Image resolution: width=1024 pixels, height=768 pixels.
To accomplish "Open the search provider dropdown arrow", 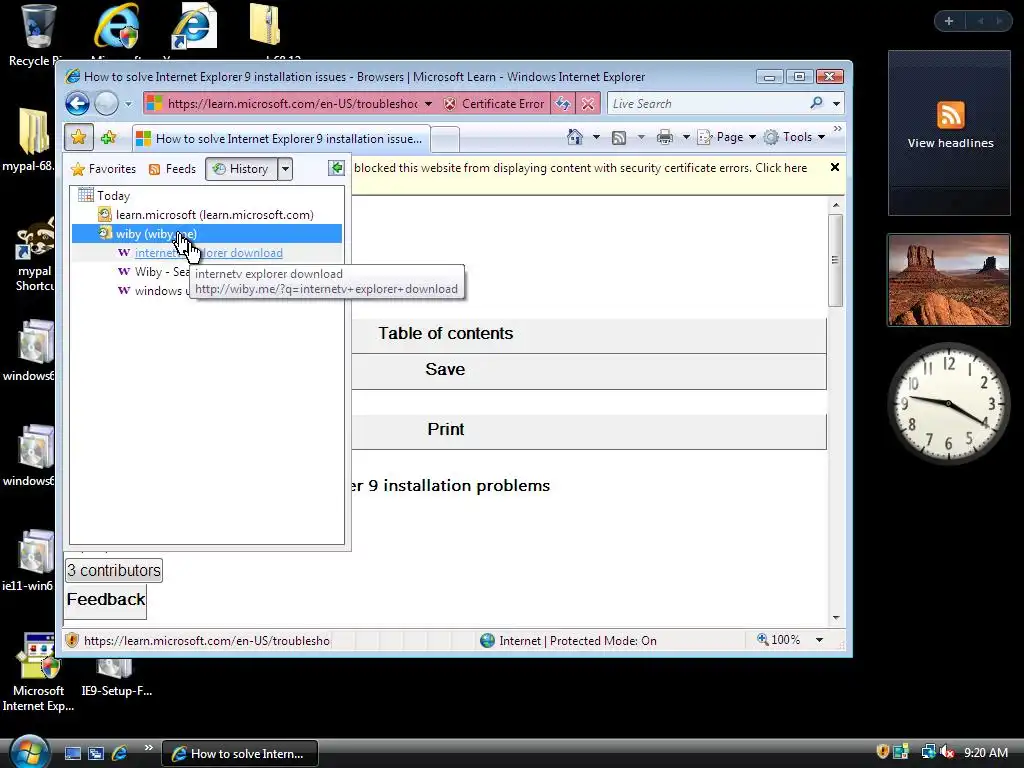I will [836, 104].
